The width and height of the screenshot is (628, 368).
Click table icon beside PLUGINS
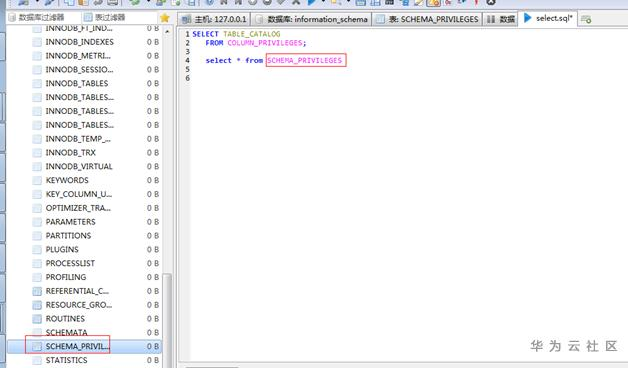pyautogui.click(x=37, y=249)
